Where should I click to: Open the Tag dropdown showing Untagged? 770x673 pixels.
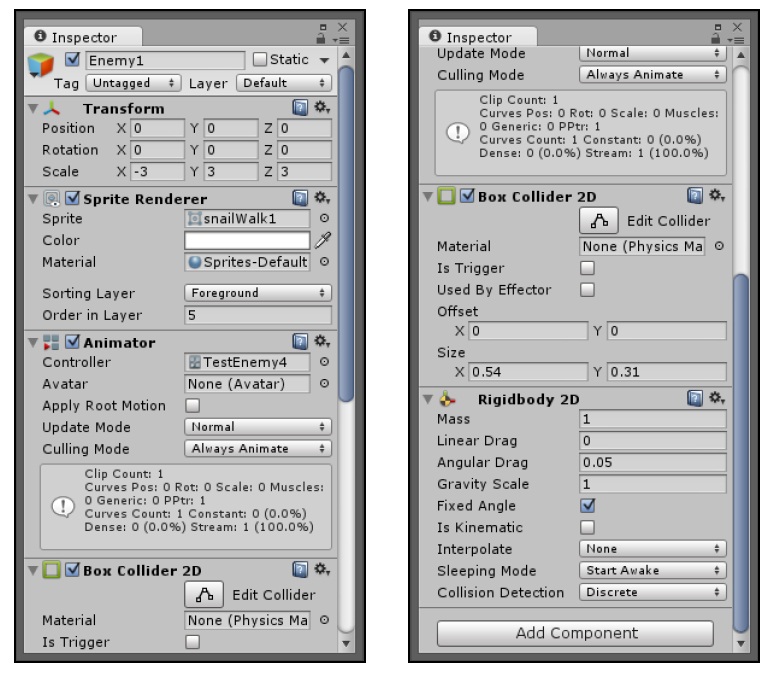coord(134,83)
